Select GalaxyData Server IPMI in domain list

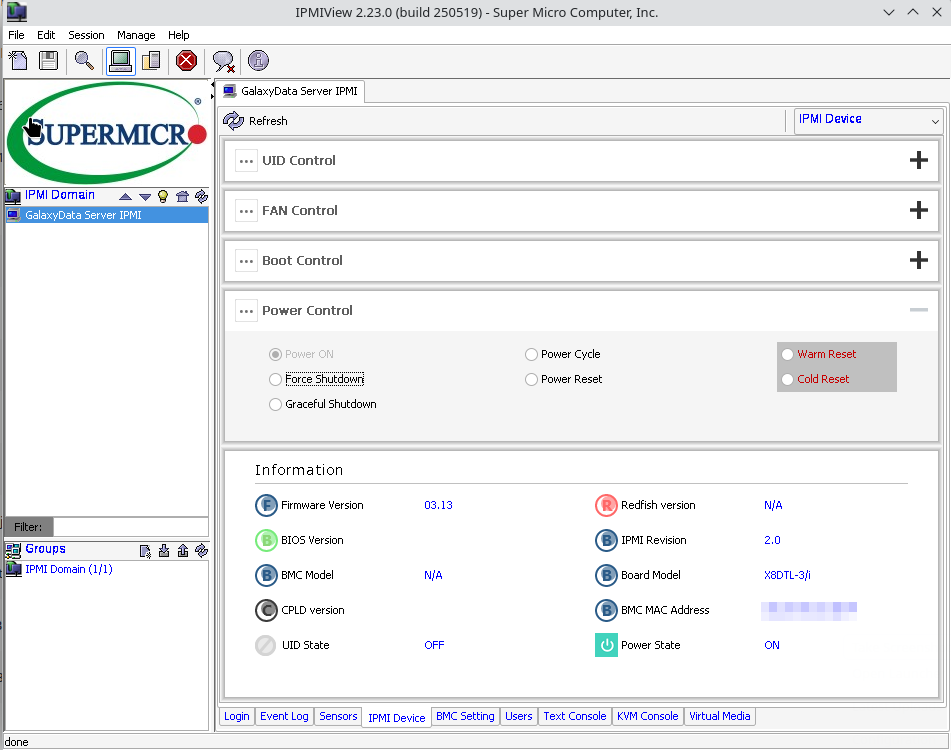[107, 215]
